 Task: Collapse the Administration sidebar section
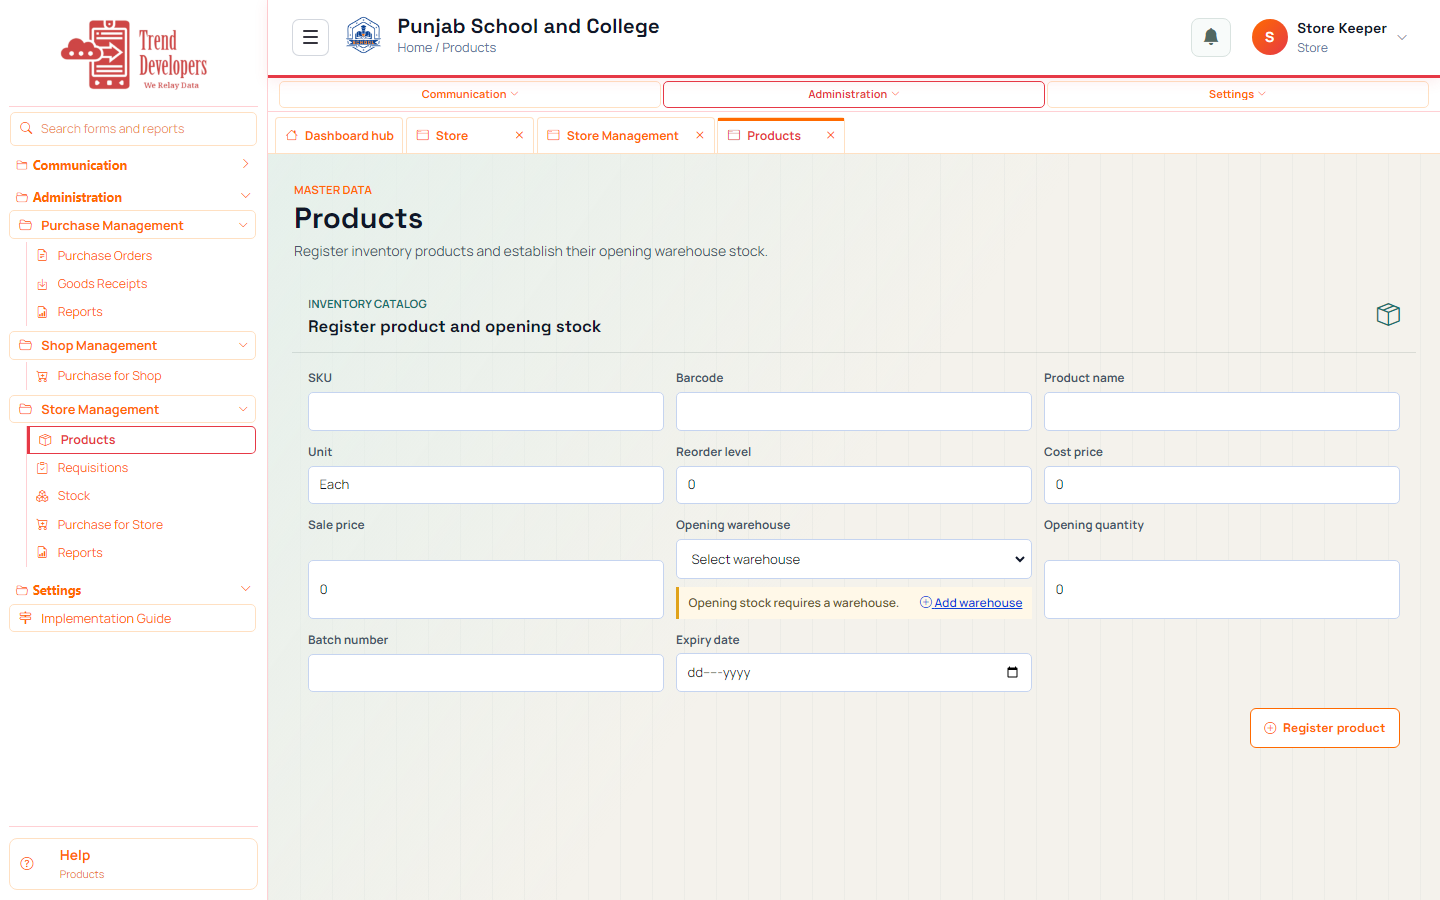245,196
